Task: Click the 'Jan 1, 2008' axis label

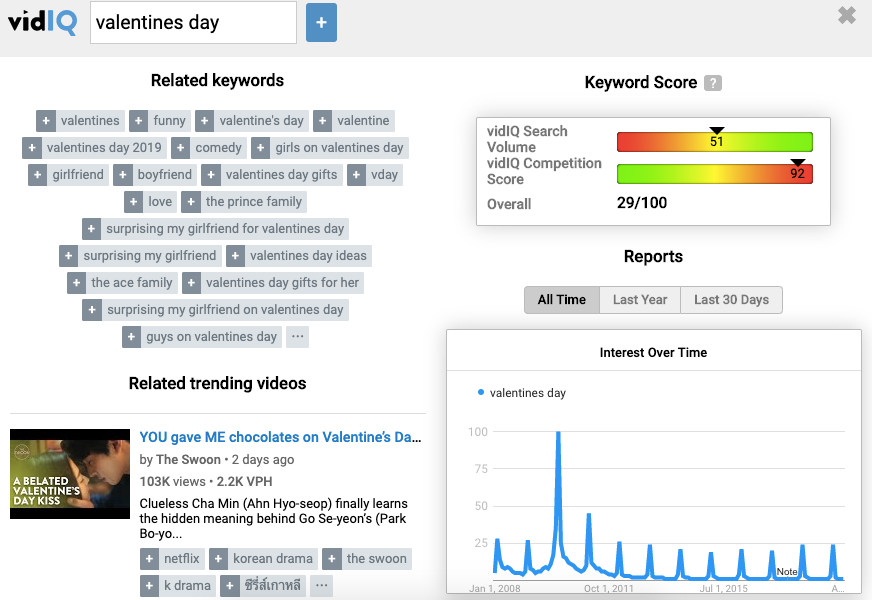Action: (494, 588)
